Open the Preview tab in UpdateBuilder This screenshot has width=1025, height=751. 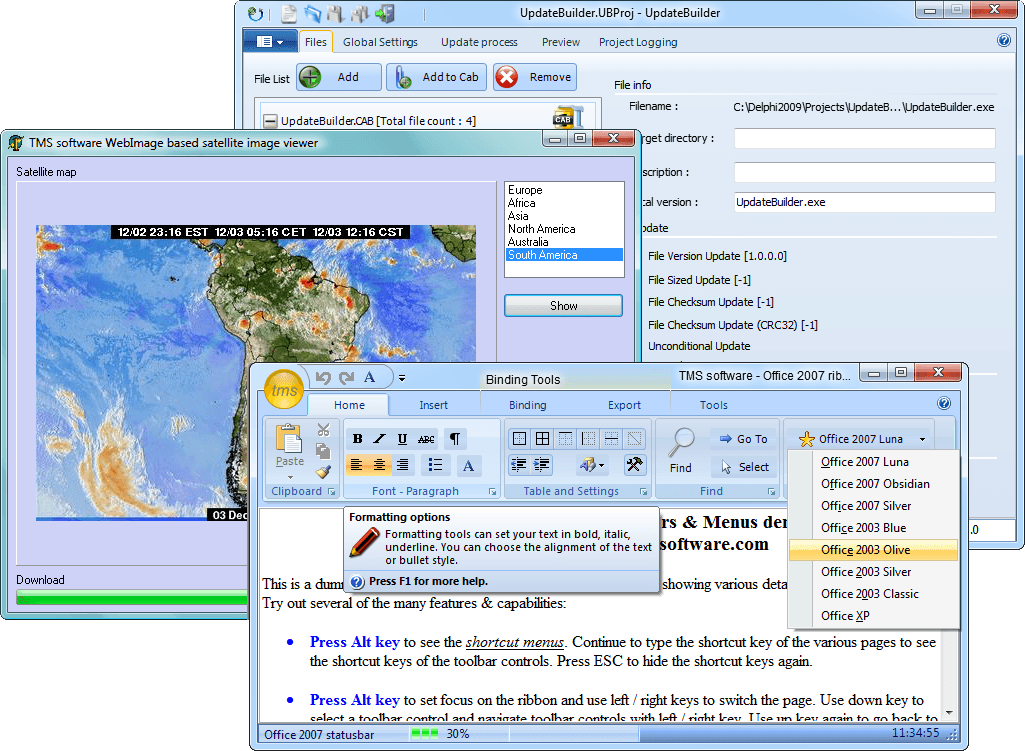coord(560,42)
